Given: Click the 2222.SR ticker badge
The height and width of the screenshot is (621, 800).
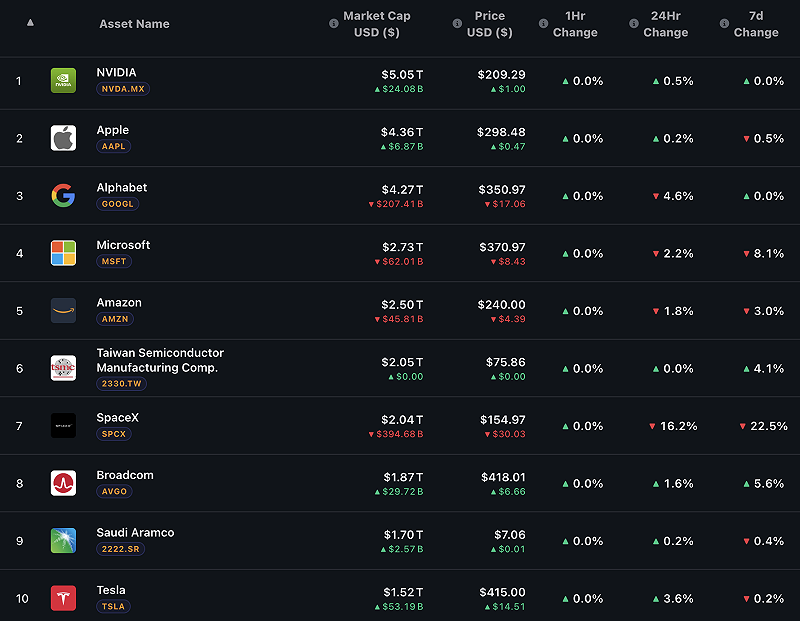Looking at the screenshot, I should click(x=120, y=549).
